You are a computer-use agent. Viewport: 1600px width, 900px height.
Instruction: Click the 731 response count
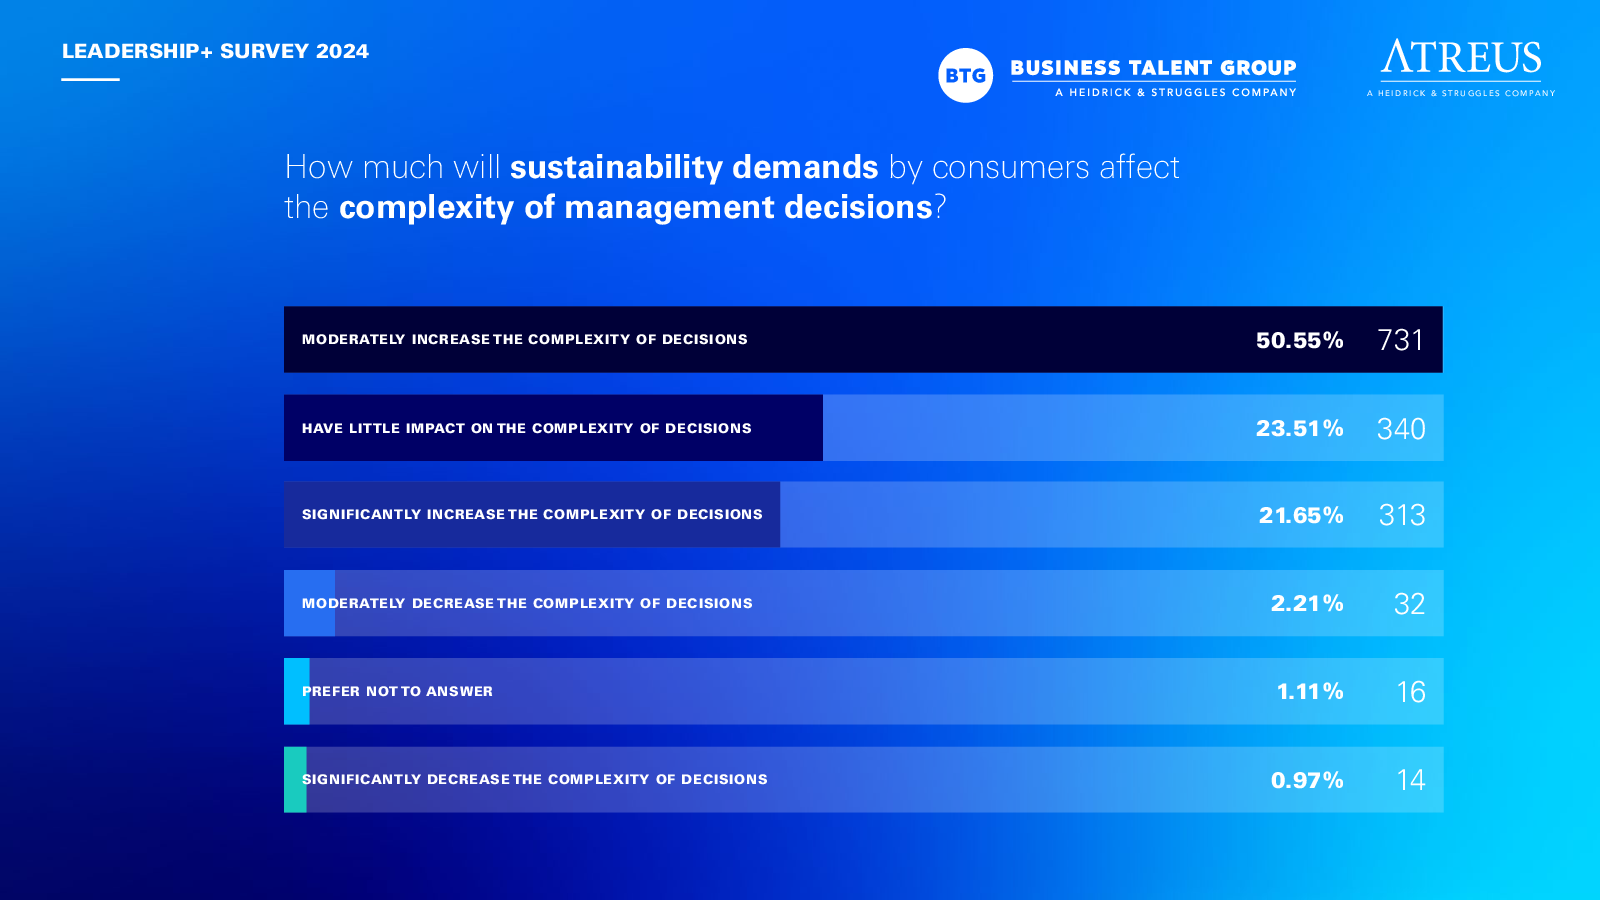click(1400, 340)
